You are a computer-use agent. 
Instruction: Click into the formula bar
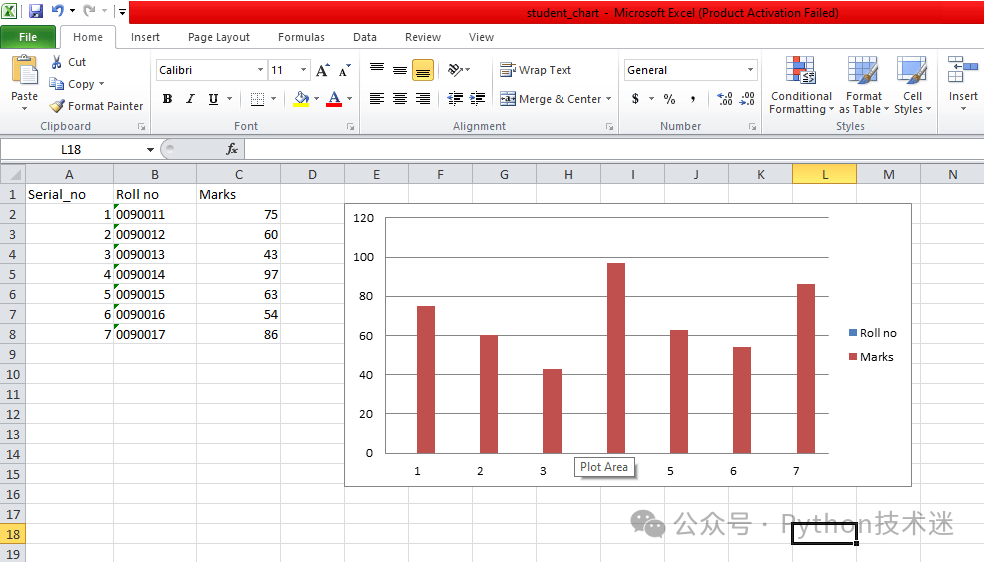click(614, 149)
